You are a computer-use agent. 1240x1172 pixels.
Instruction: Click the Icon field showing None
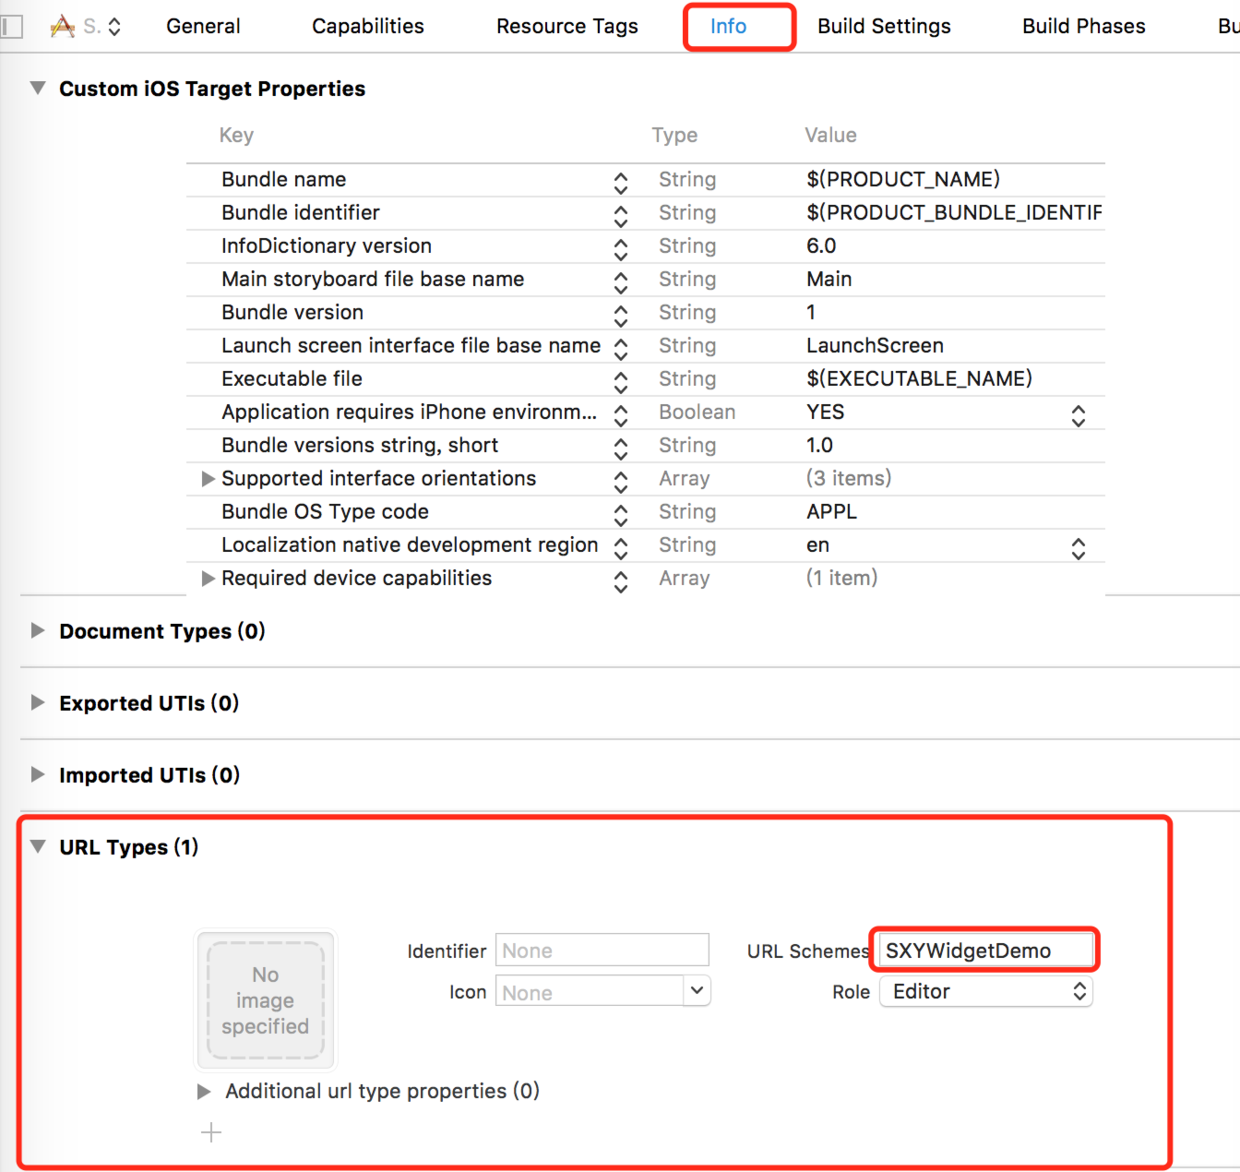click(x=590, y=991)
